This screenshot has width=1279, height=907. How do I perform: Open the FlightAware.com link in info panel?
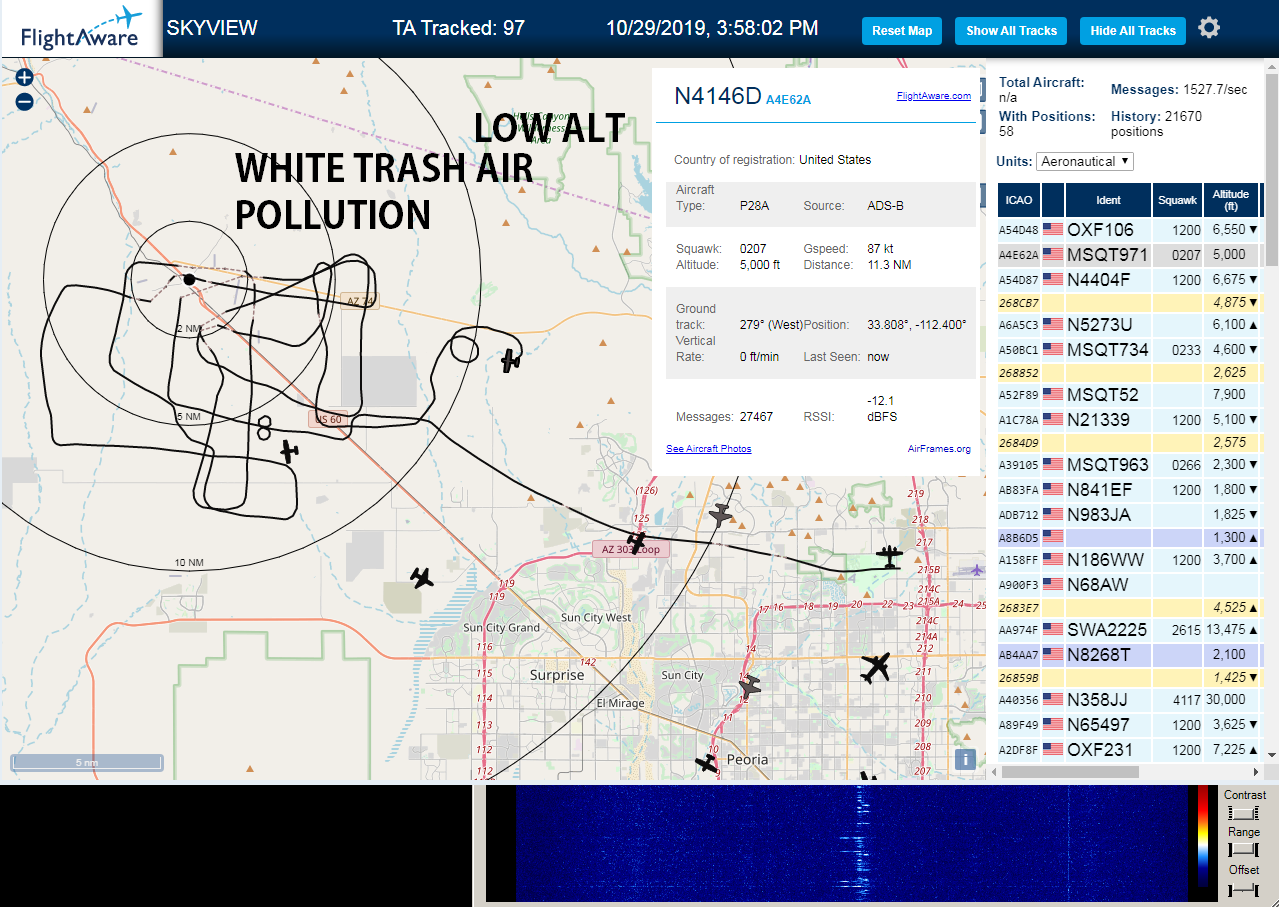[x=934, y=96]
